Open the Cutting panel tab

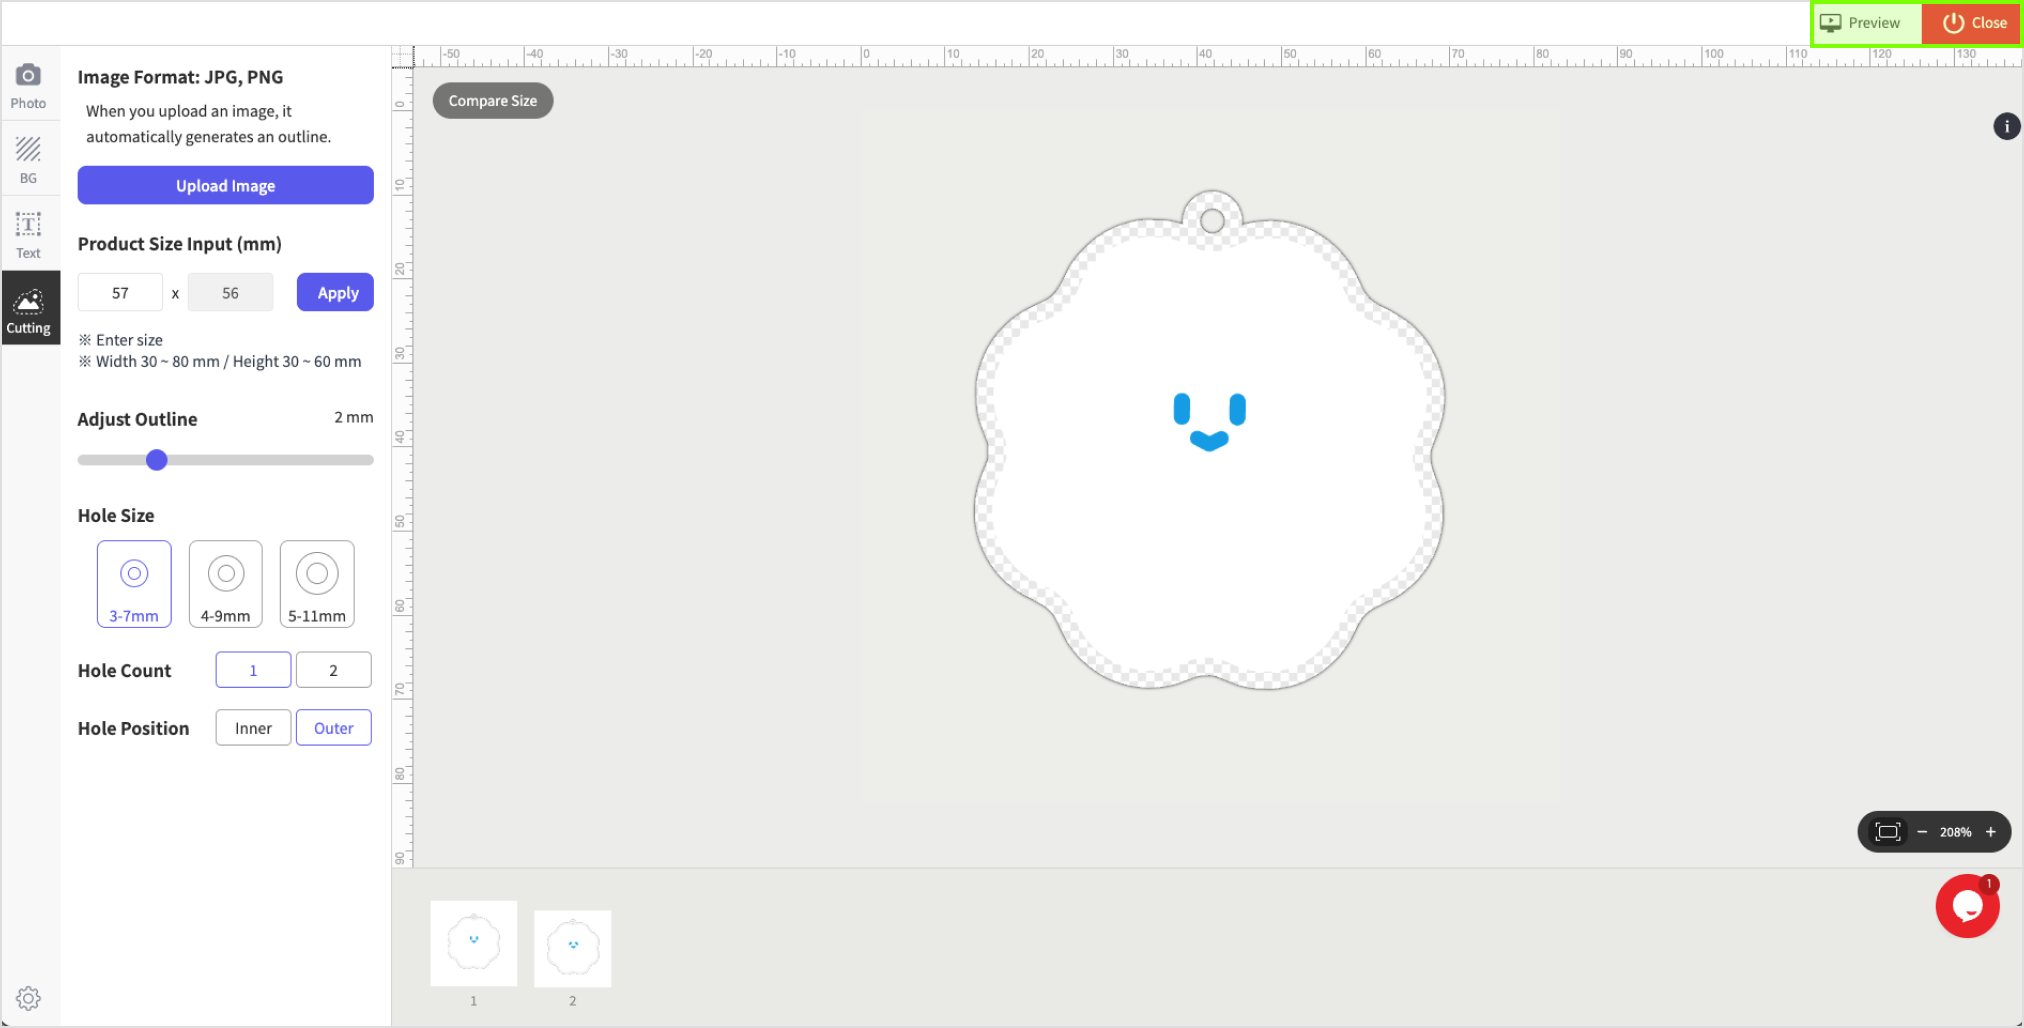(30, 310)
